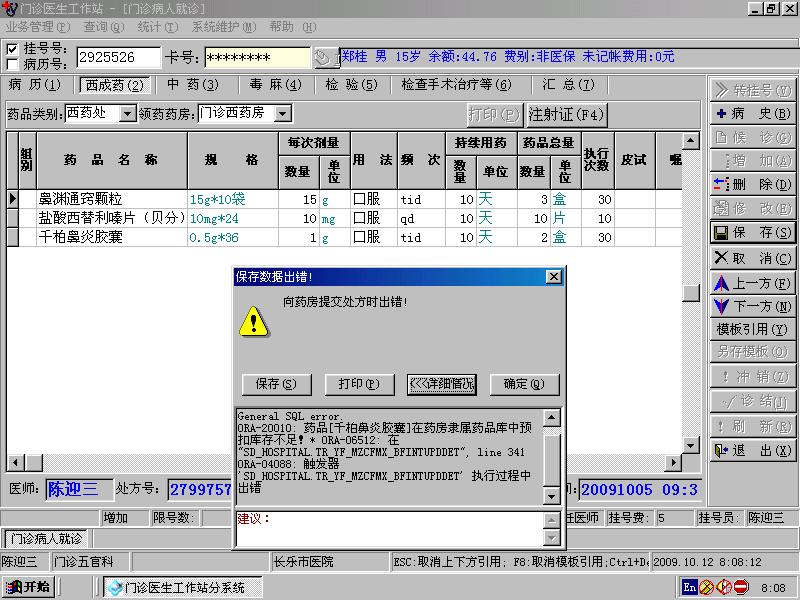800x600 pixels.
Task: Click the drug table vertical scrollbar thumb
Action: pyautogui.click(x=691, y=293)
